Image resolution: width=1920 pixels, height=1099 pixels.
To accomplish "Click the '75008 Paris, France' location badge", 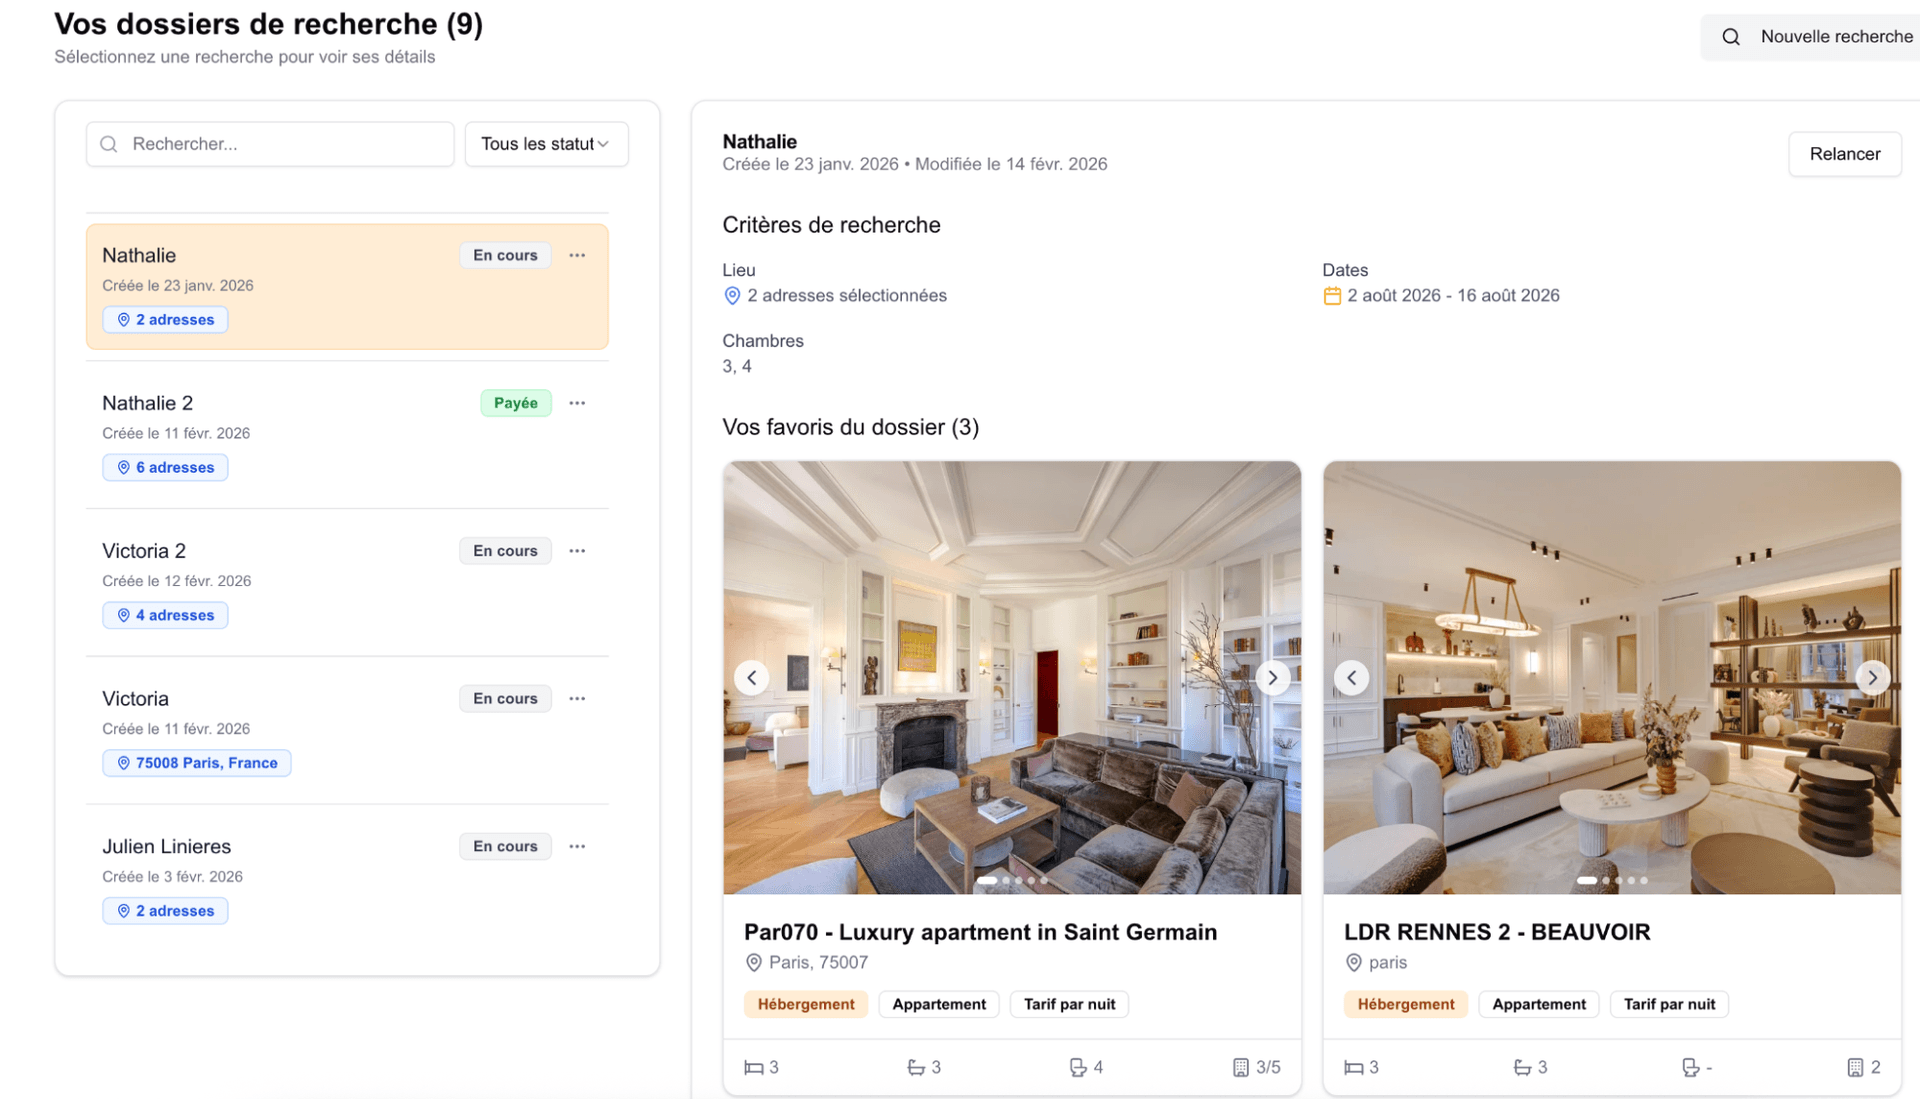I will click(x=197, y=763).
